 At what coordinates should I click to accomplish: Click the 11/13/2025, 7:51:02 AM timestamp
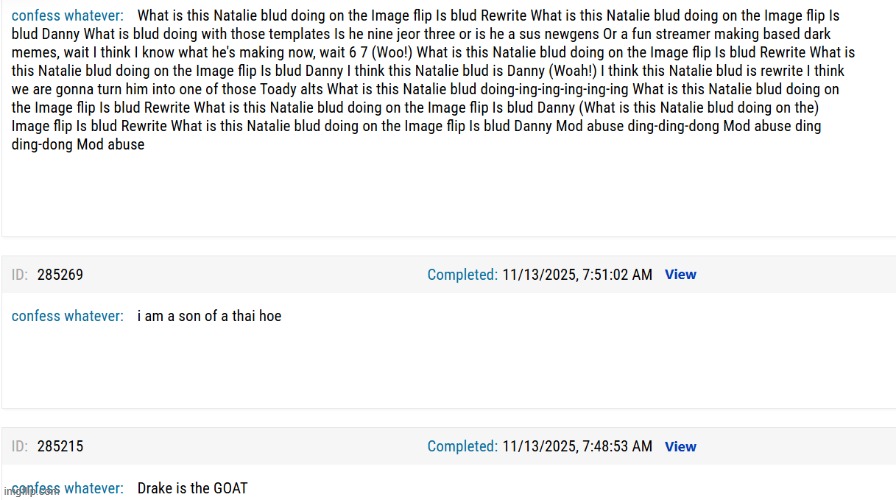click(577, 274)
